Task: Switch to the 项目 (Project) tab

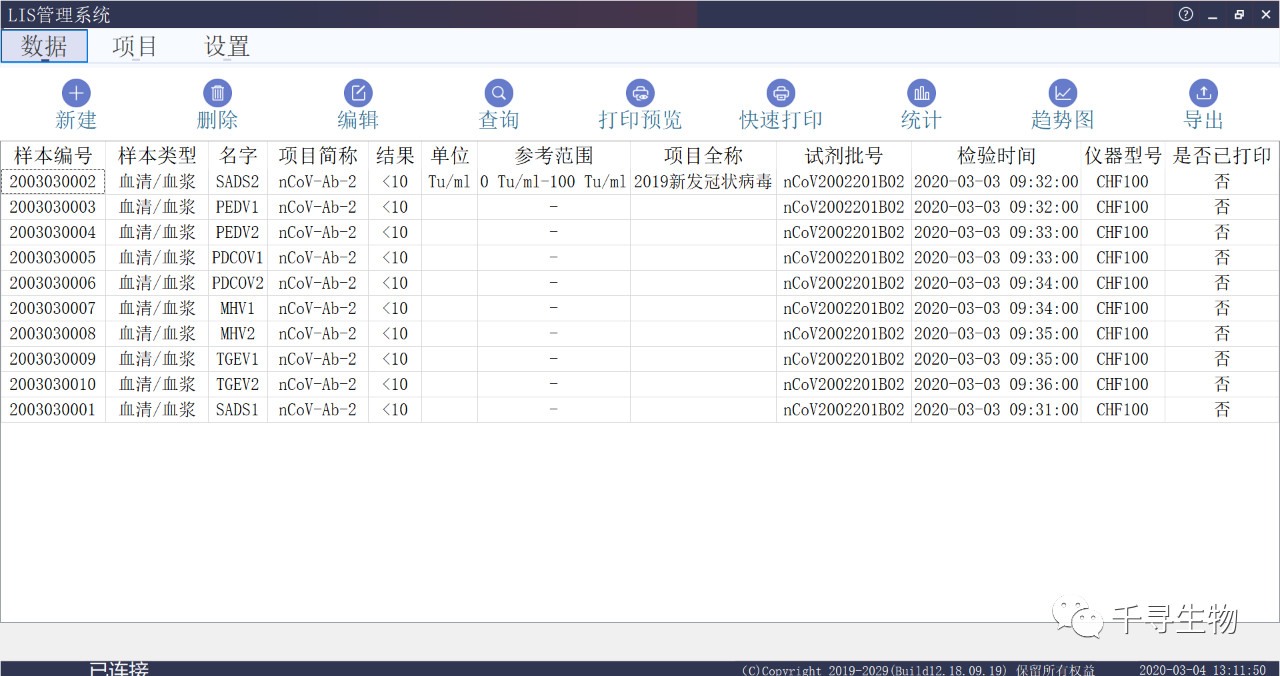Action: (x=135, y=46)
